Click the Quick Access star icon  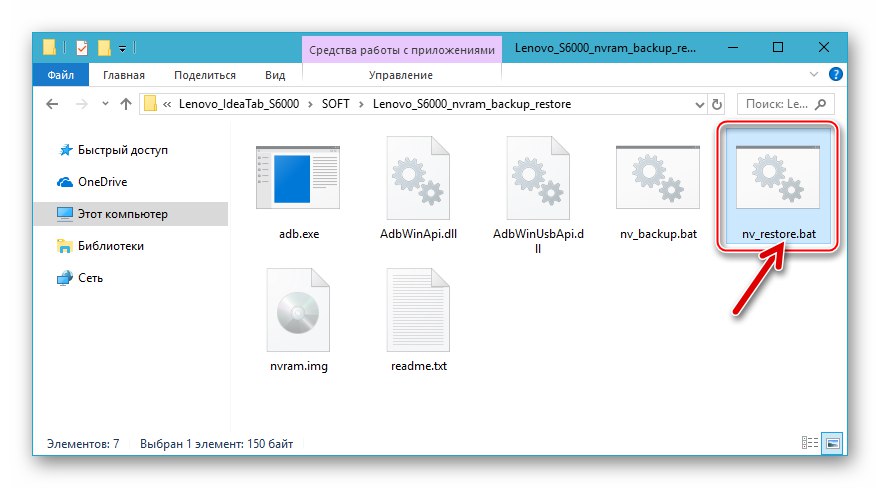(x=66, y=150)
